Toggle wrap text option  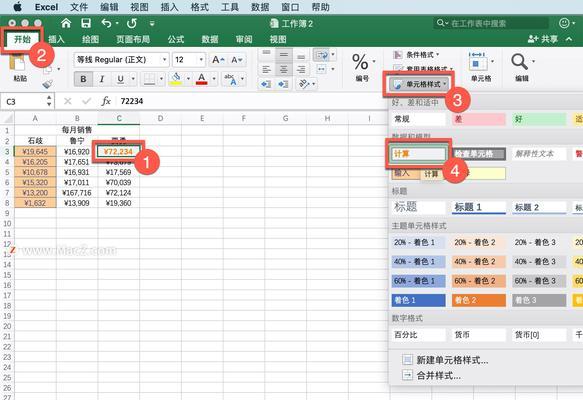(x=322, y=55)
